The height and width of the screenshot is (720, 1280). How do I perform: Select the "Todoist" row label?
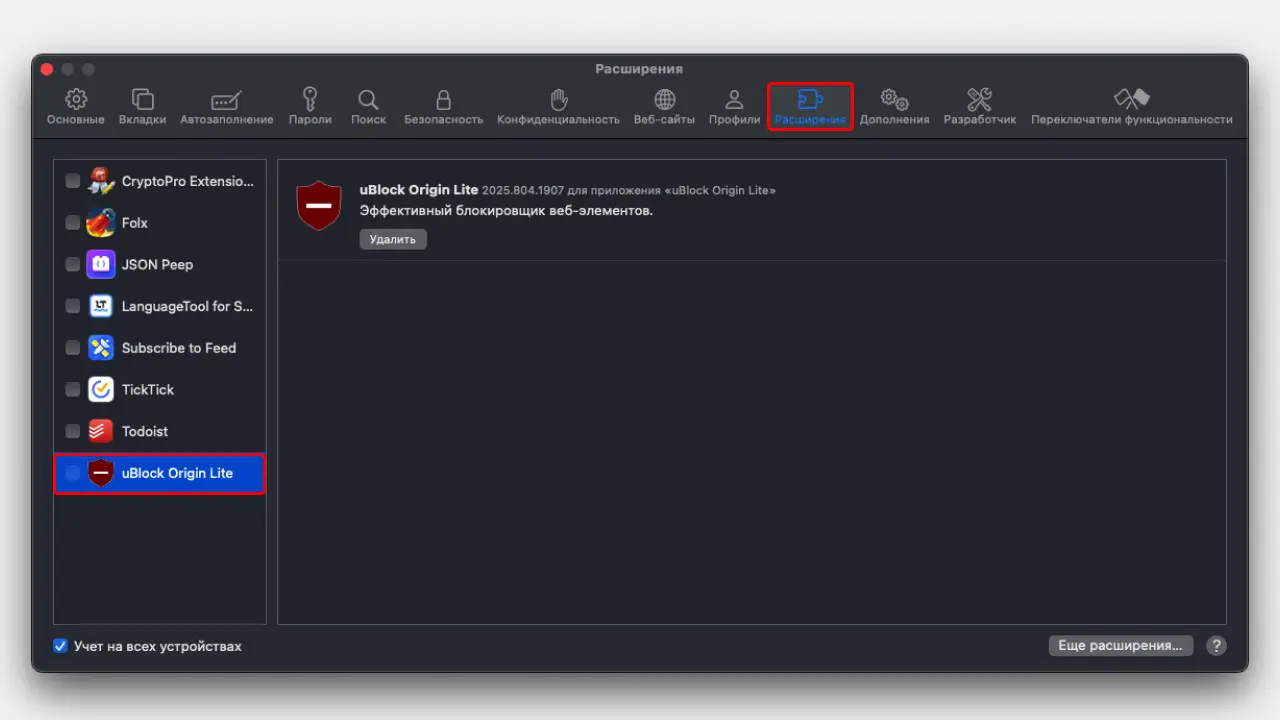tap(145, 431)
